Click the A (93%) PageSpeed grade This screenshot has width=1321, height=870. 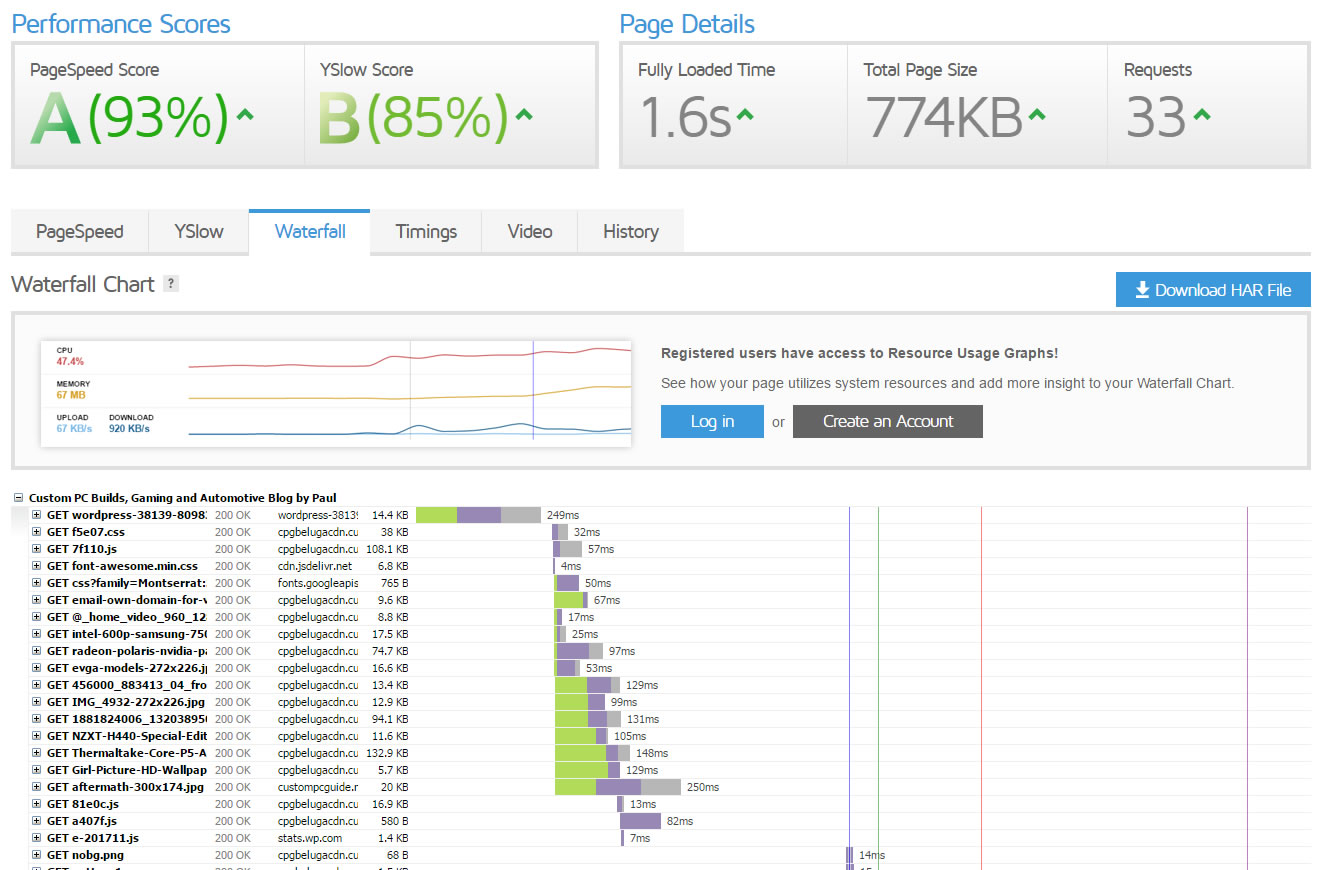130,117
